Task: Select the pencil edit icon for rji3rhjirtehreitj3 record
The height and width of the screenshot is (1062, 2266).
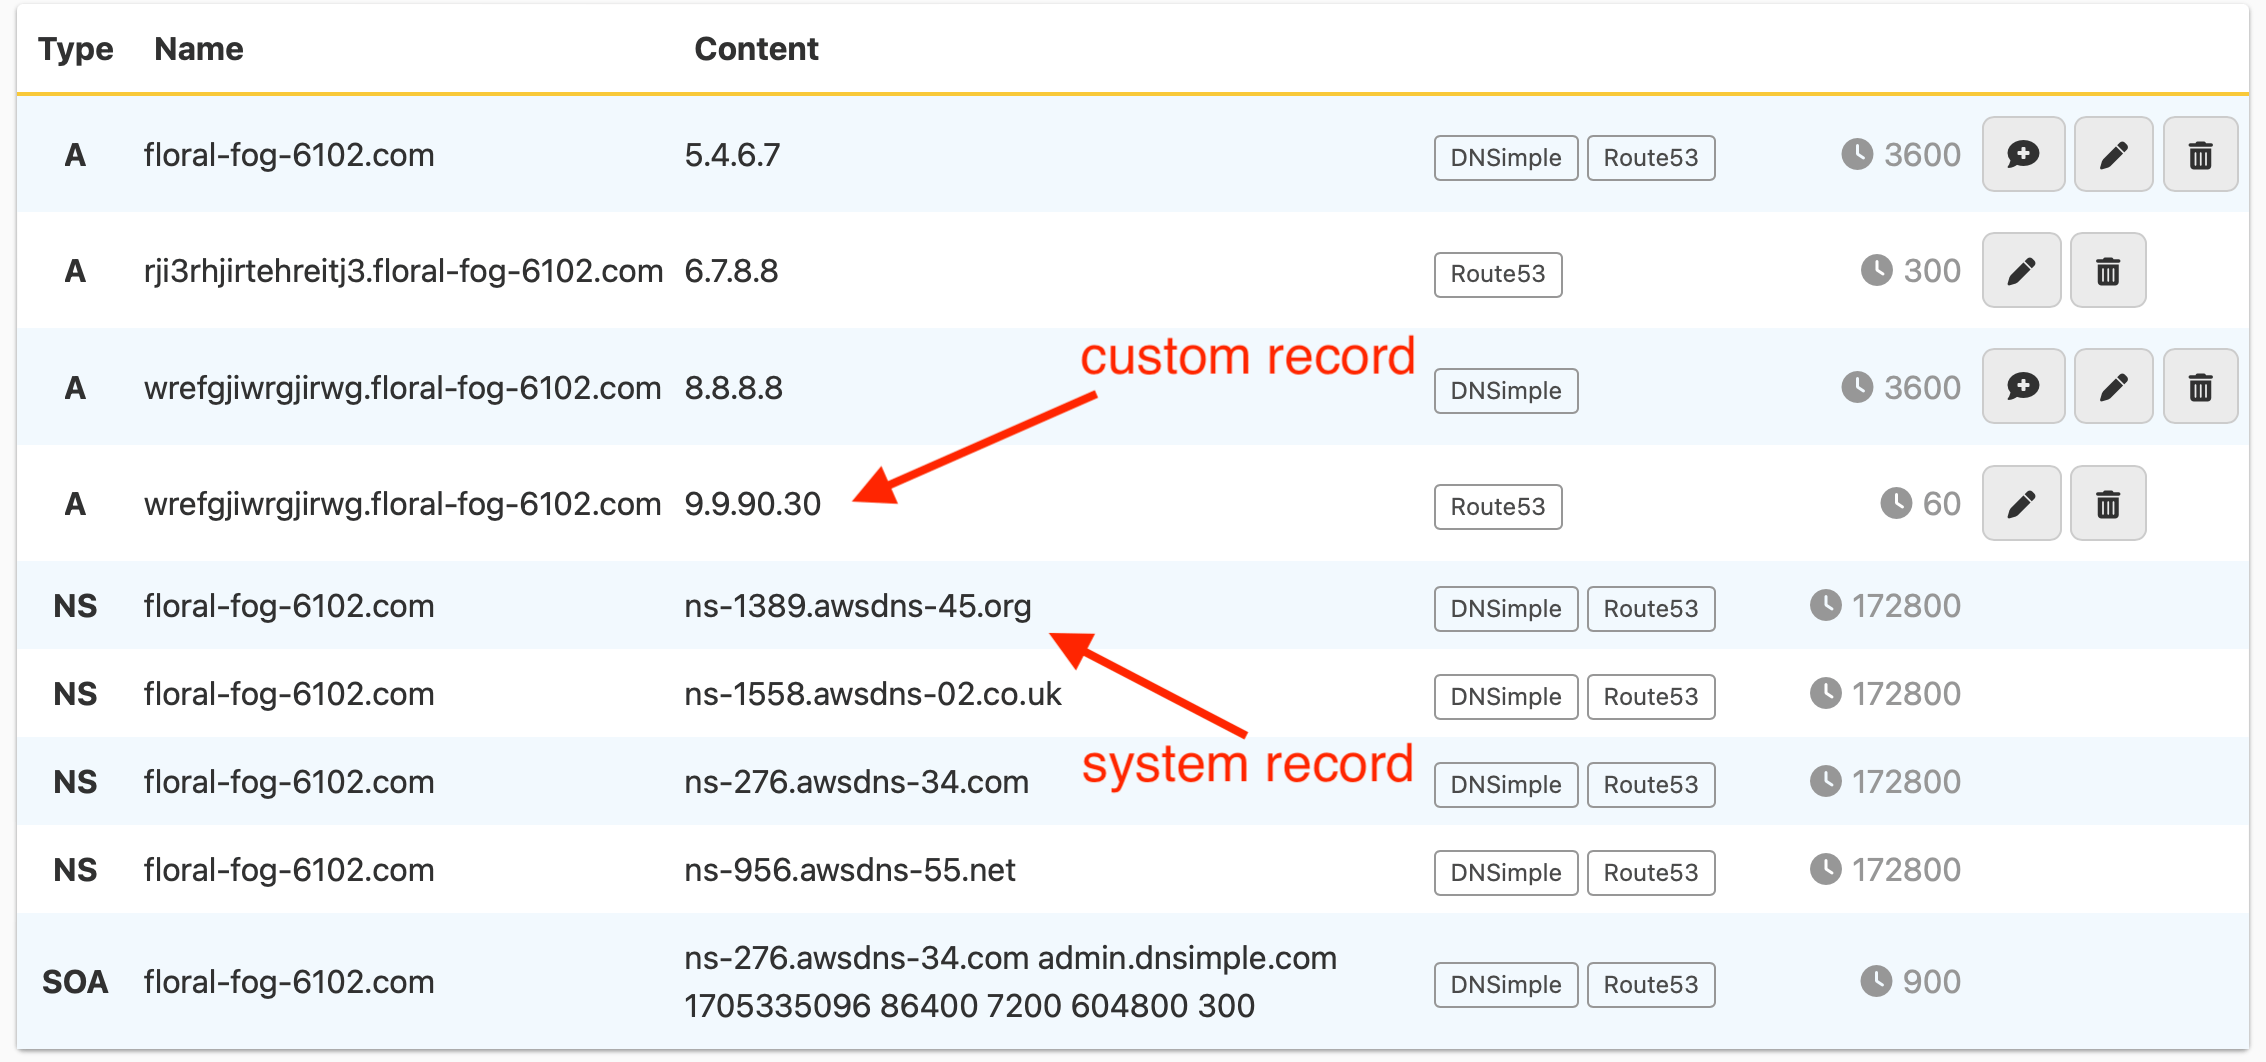Action: (x=2021, y=270)
